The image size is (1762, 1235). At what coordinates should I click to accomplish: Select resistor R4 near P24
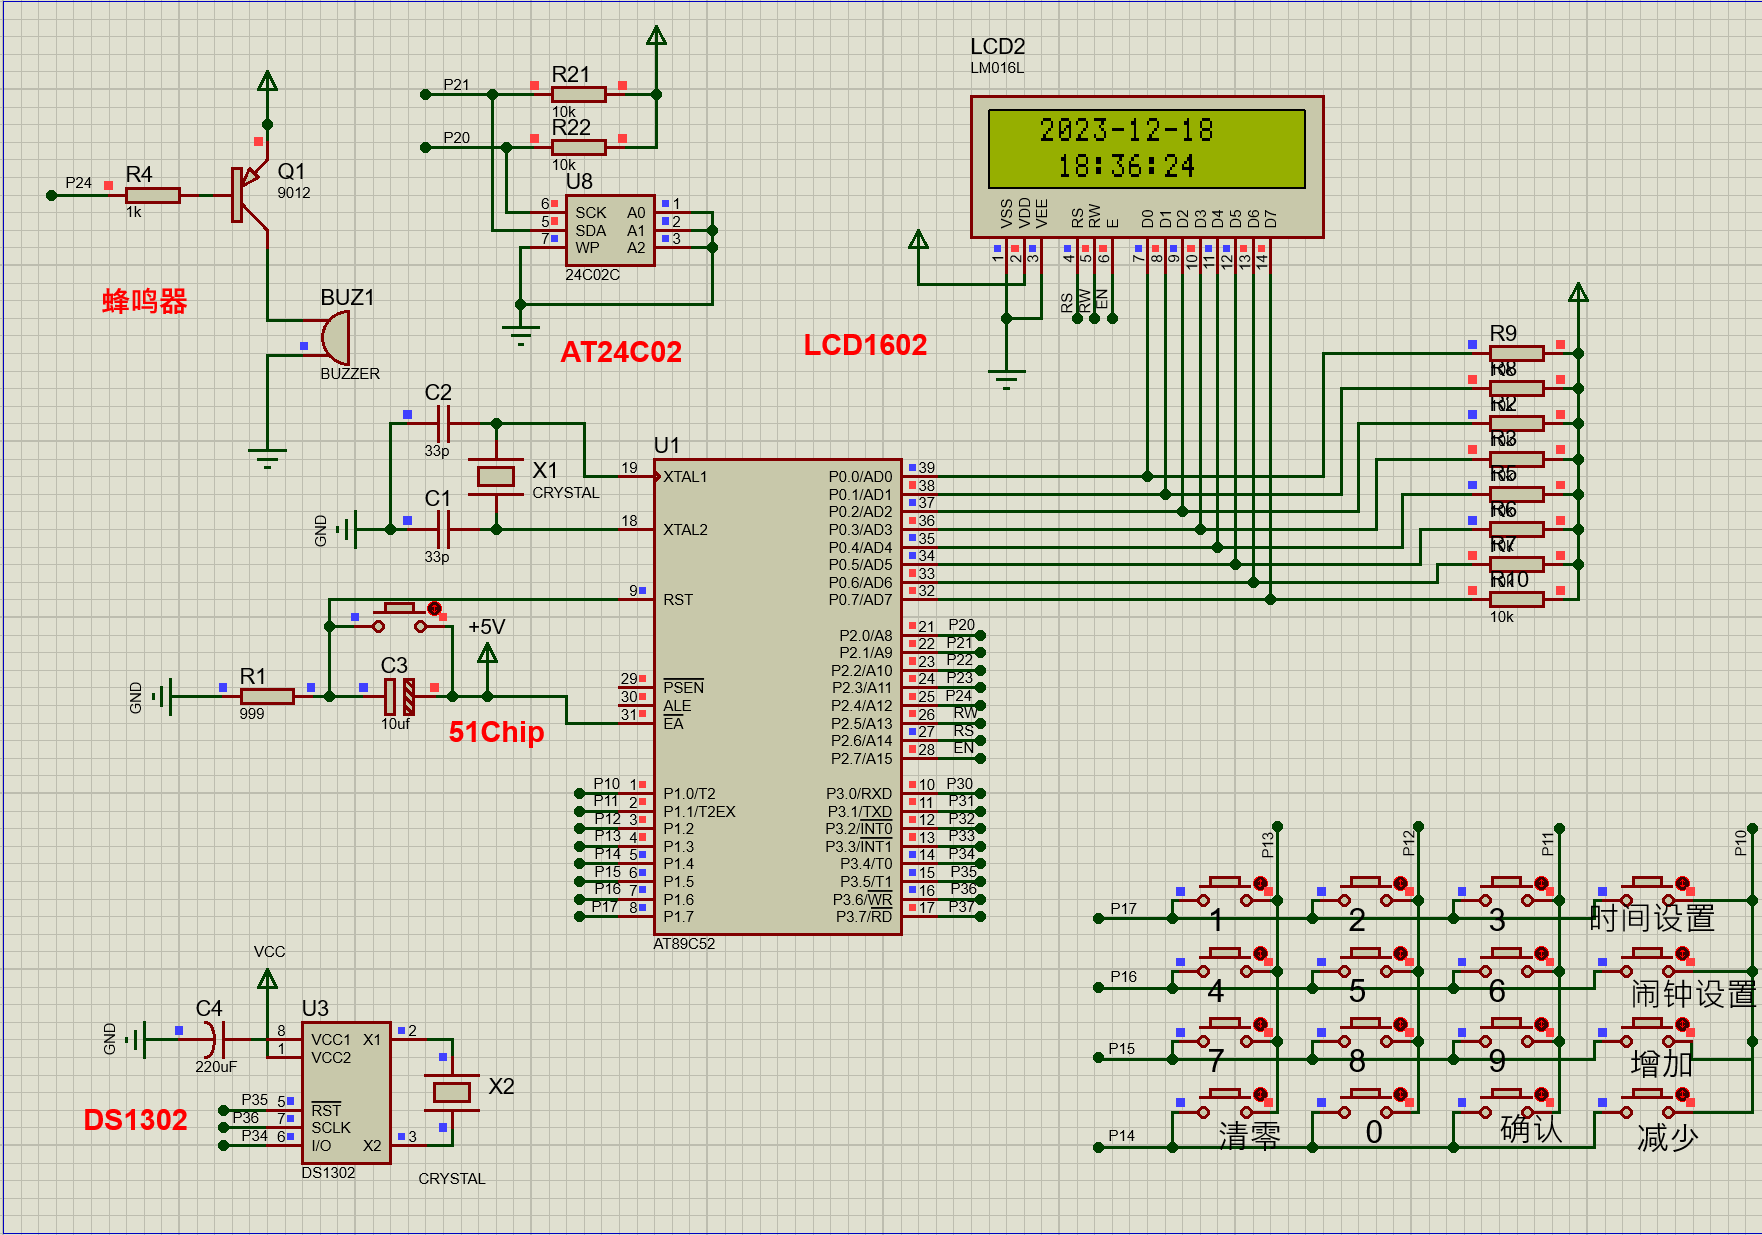pyautogui.click(x=153, y=195)
